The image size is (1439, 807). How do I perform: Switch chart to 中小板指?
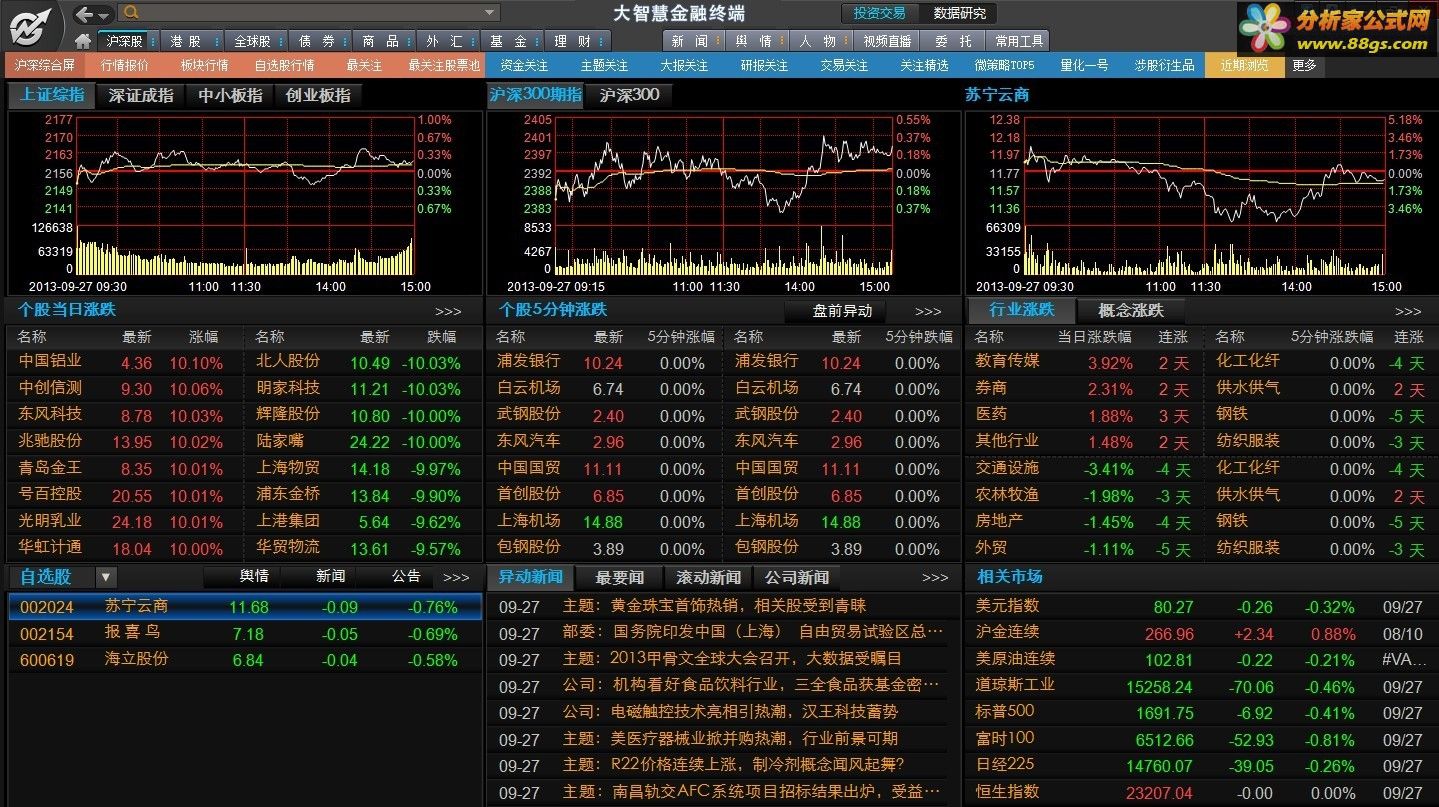click(230, 95)
